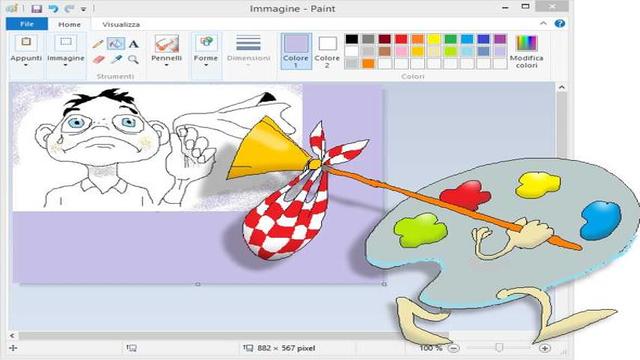The image size is (640, 360).
Task: Pick the dark gray color swatch
Action: [x=368, y=39]
